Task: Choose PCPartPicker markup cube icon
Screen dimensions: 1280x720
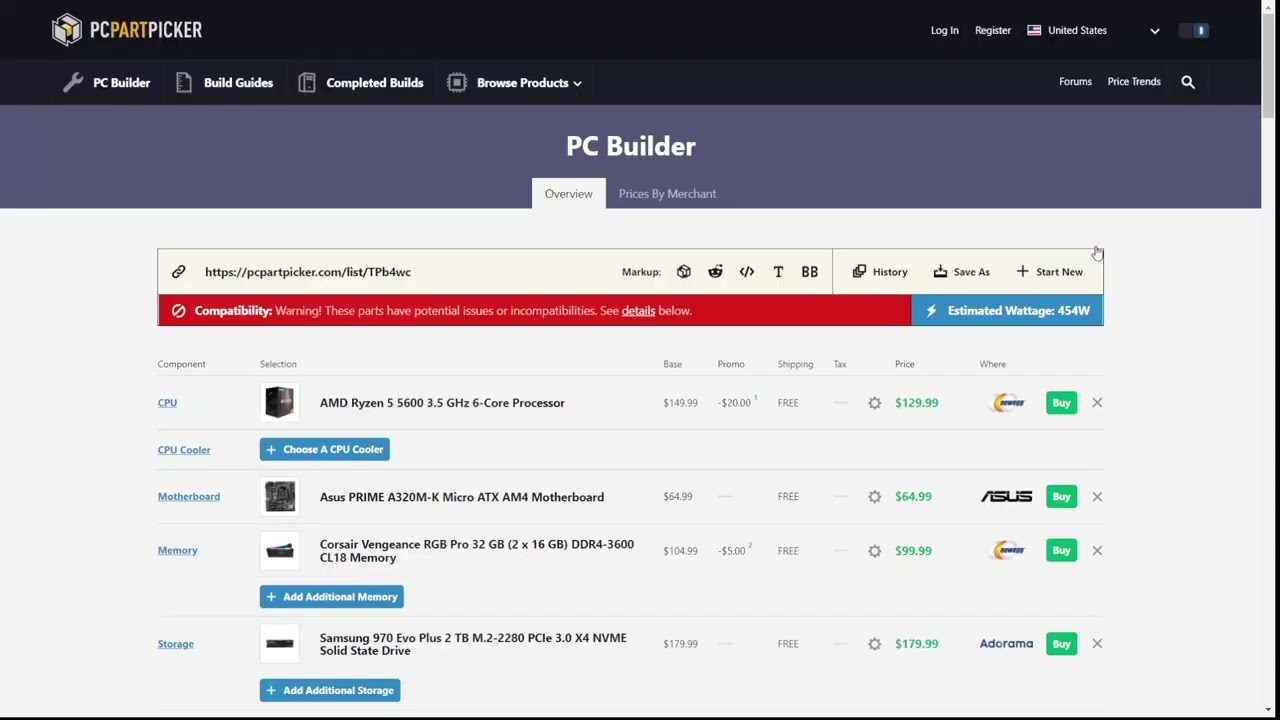Action: pyautogui.click(x=683, y=272)
